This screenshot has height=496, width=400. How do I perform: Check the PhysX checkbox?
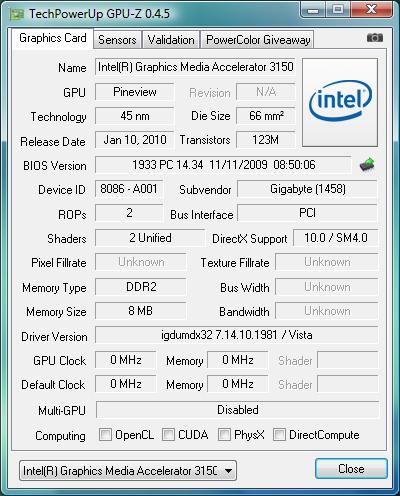pyautogui.click(x=224, y=434)
